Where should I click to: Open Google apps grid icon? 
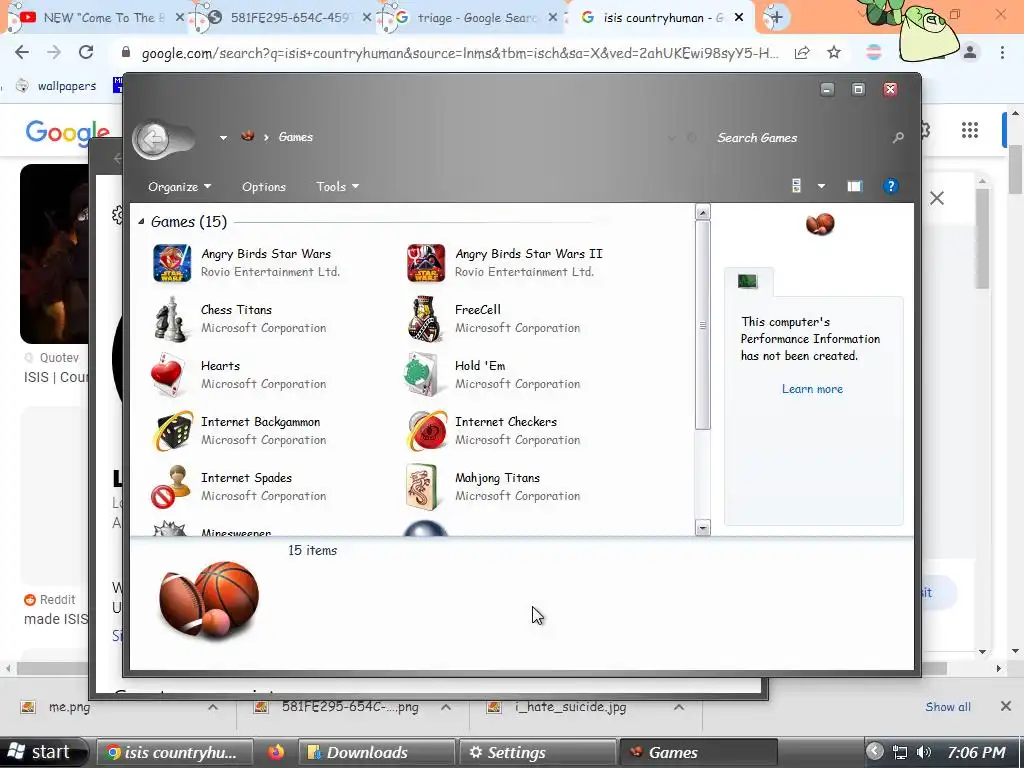click(x=970, y=130)
